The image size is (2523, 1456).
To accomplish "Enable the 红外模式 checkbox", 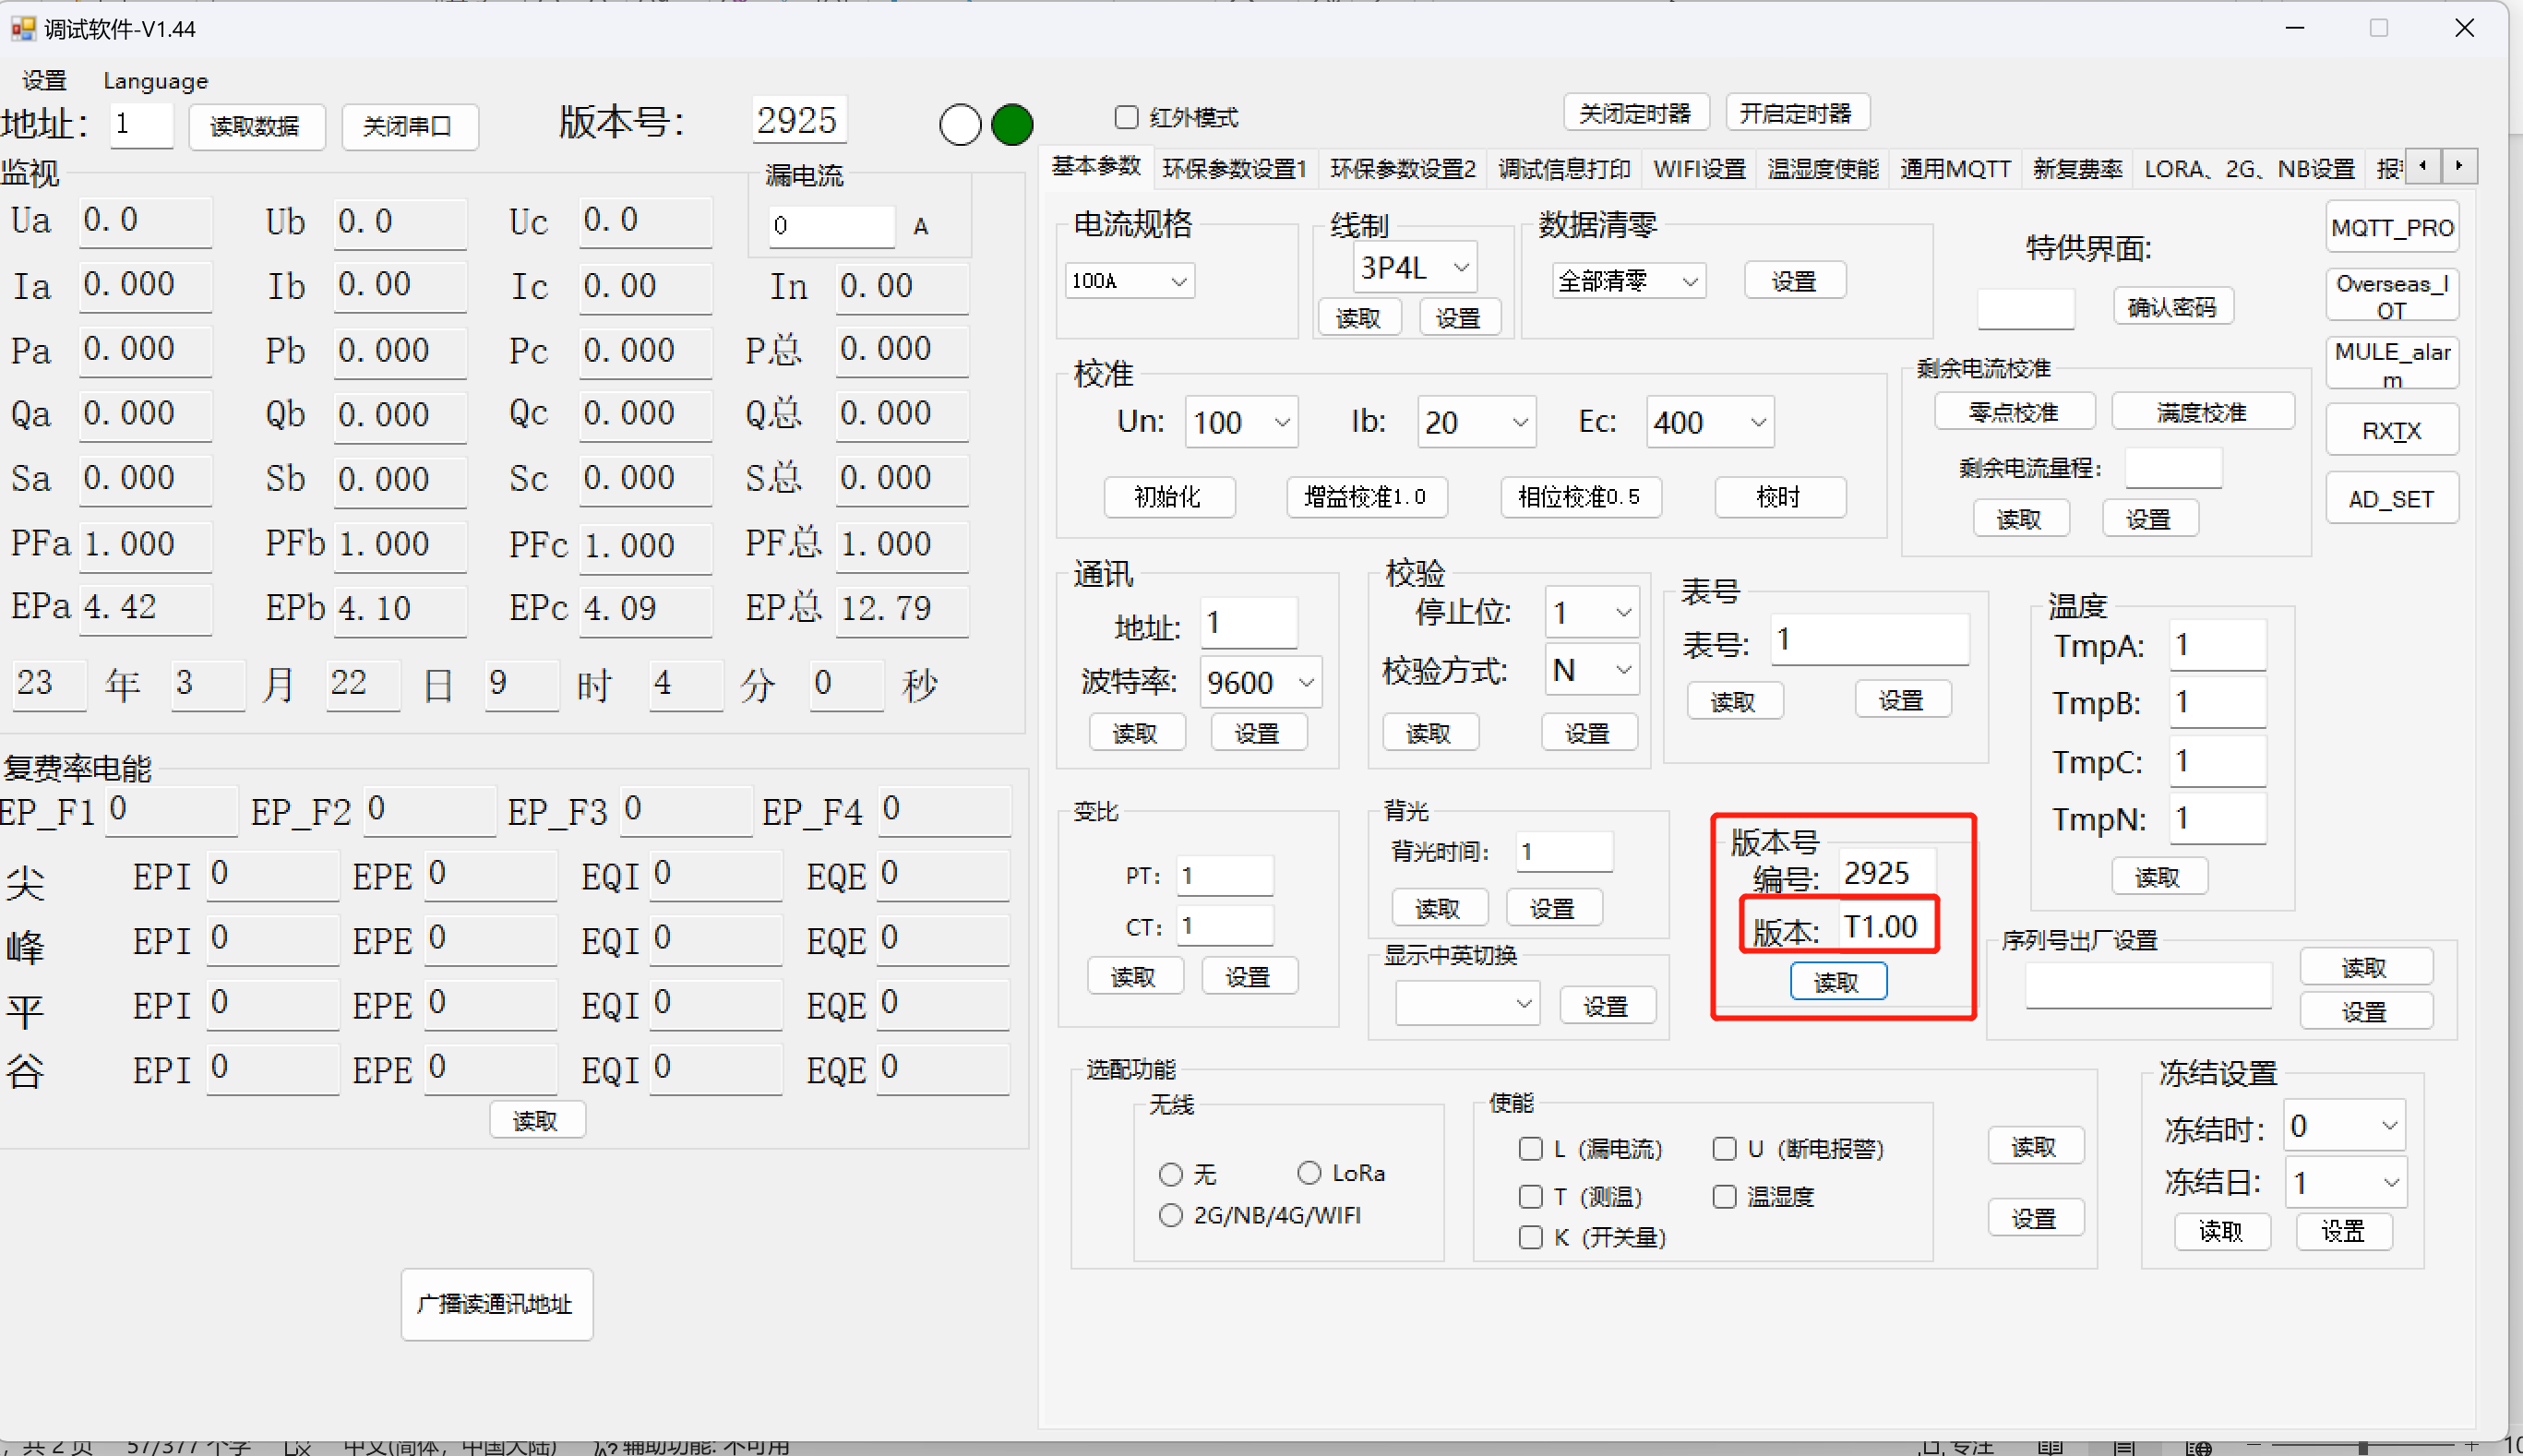I will pos(1126,118).
